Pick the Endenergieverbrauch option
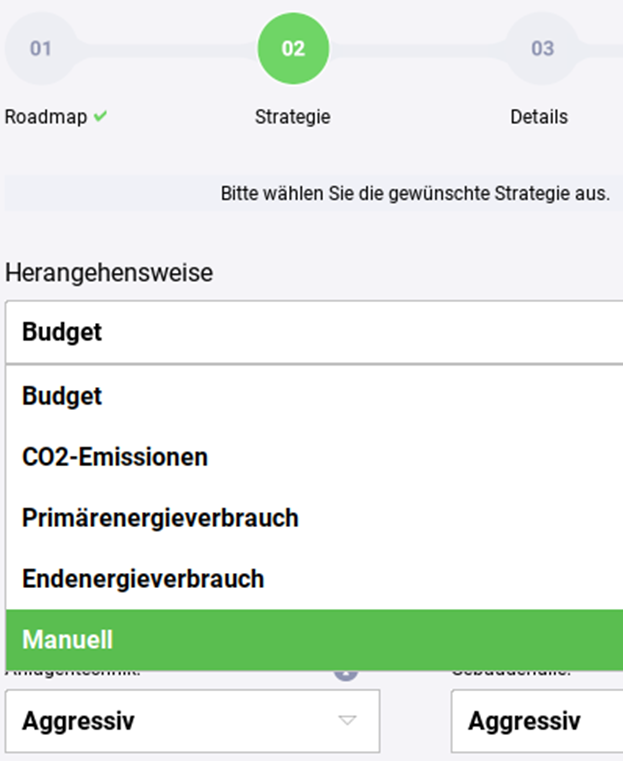The width and height of the screenshot is (623, 761). 143,579
